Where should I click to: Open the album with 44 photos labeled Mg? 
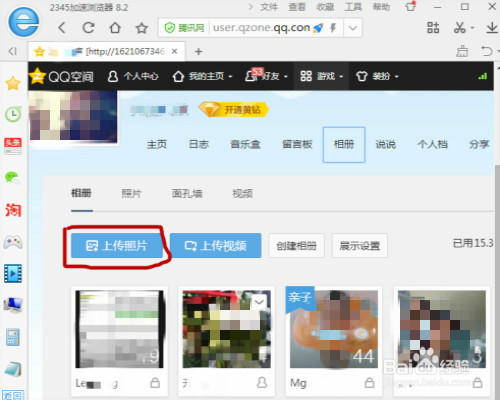pos(334,329)
